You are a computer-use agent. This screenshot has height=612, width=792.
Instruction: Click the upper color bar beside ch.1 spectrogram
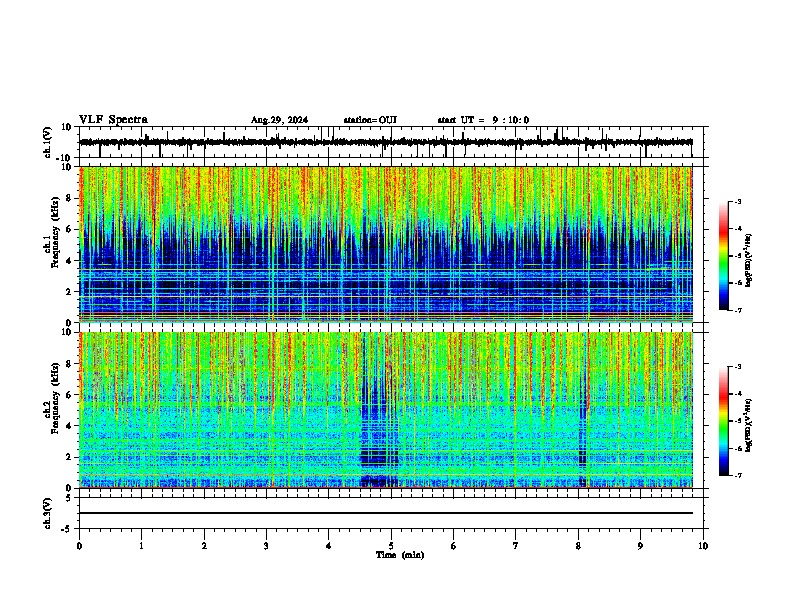coord(724,256)
